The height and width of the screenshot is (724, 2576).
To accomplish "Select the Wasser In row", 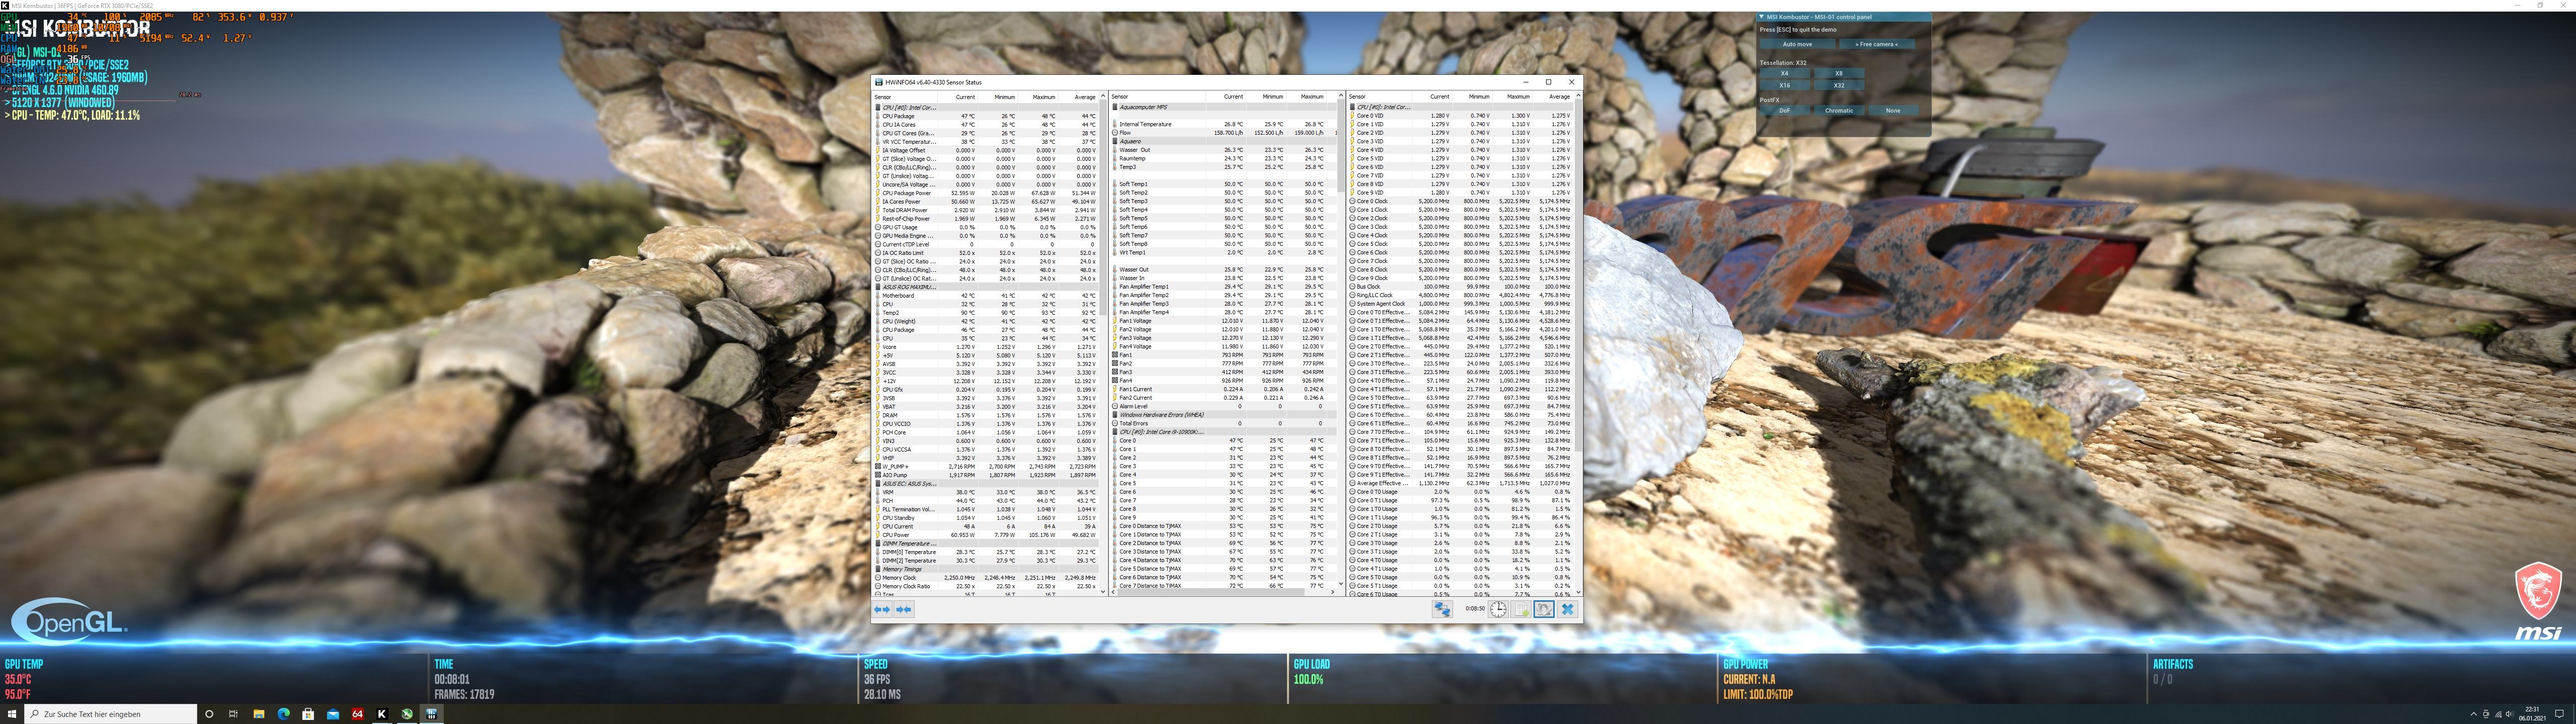I will pyautogui.click(x=1224, y=278).
